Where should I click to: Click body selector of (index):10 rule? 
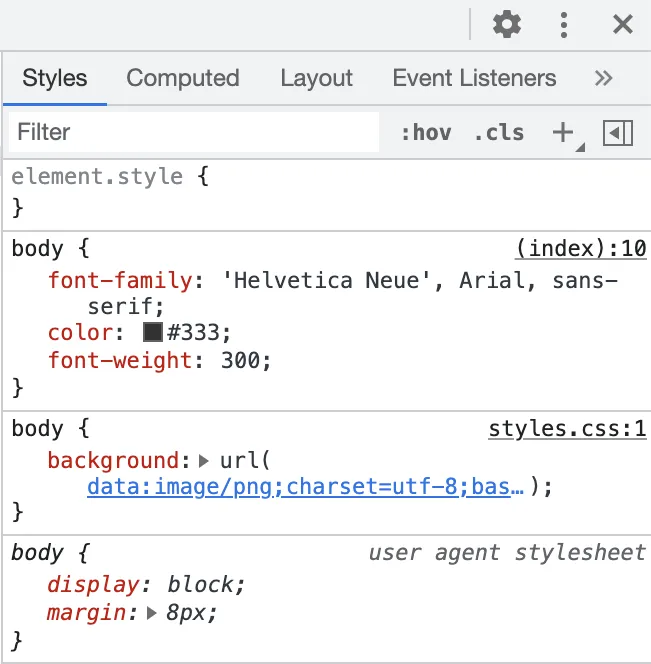pyautogui.click(x=37, y=249)
